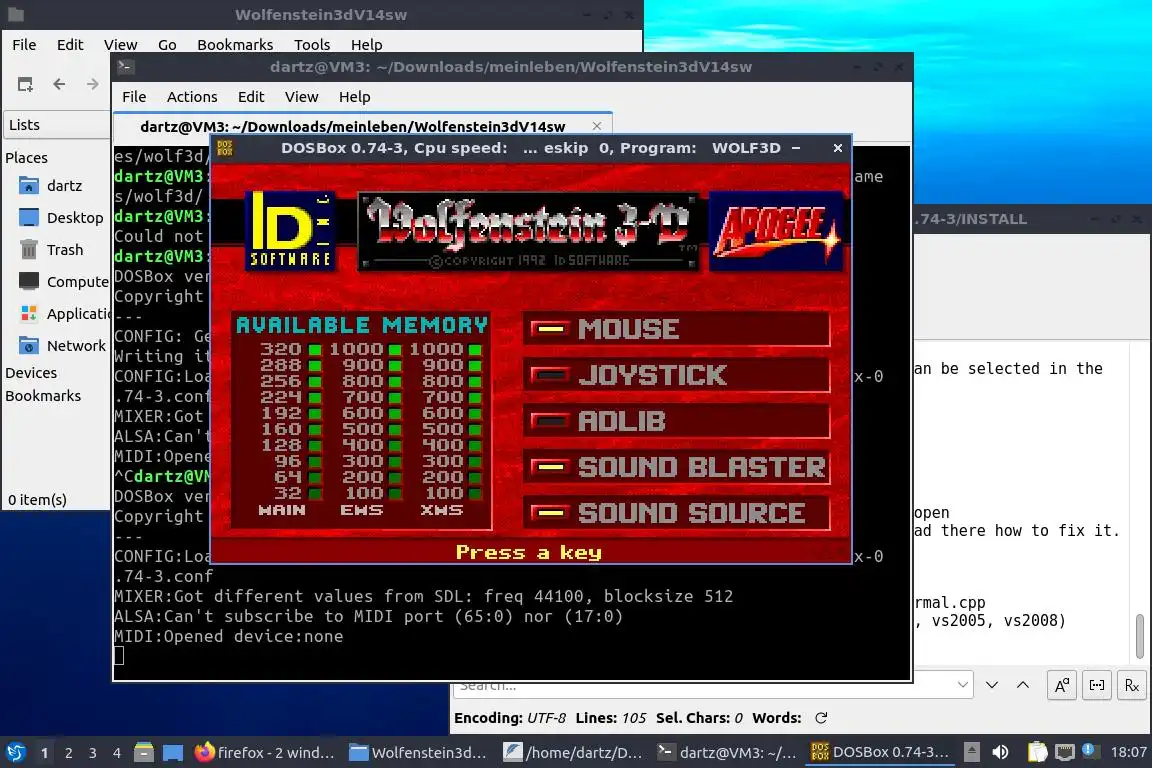Screen dimensions: 1152x768
Task: Click the id Software logo in the game
Action: point(290,230)
